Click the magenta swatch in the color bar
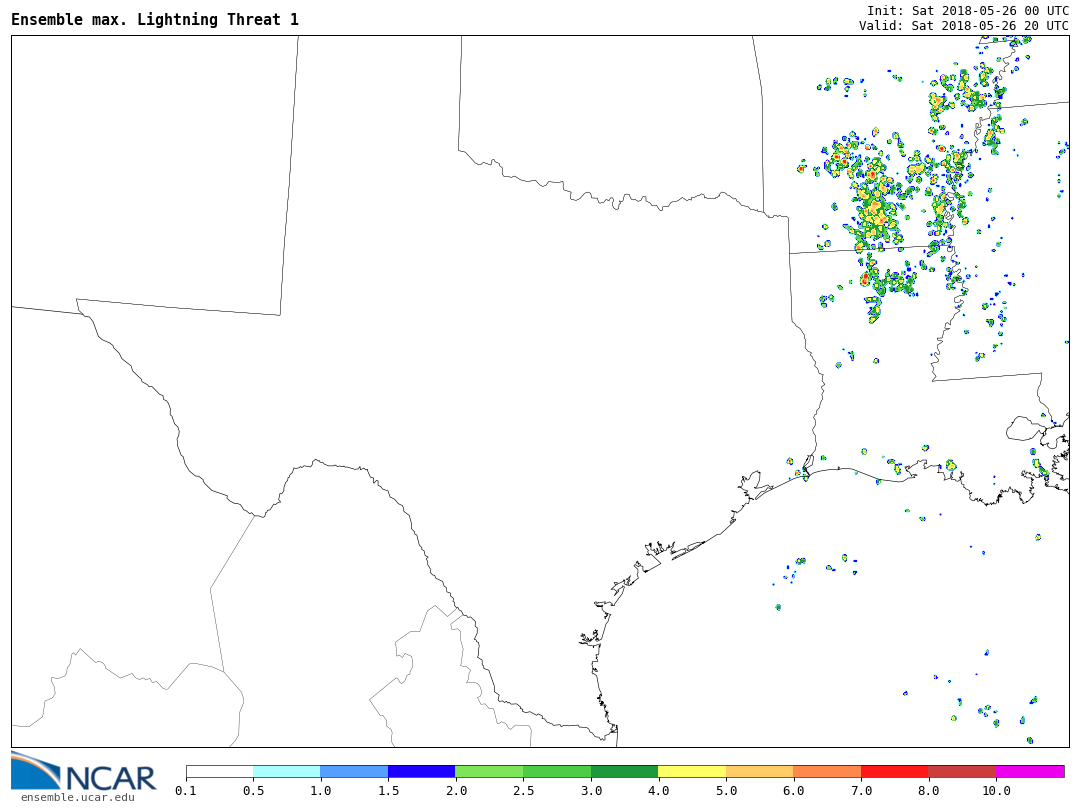 point(1030,771)
